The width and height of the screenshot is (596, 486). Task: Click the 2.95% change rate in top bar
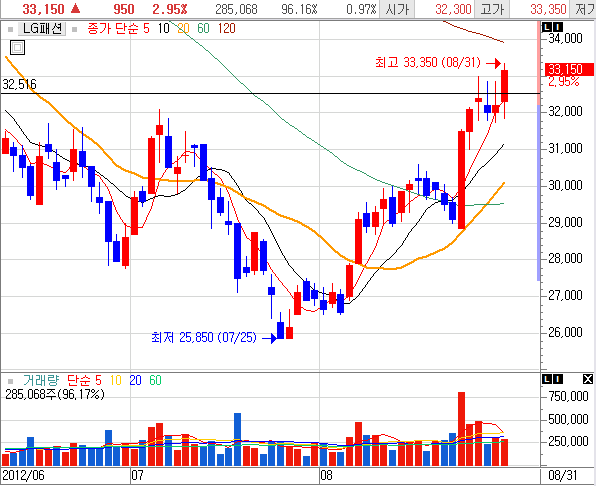(170, 9)
